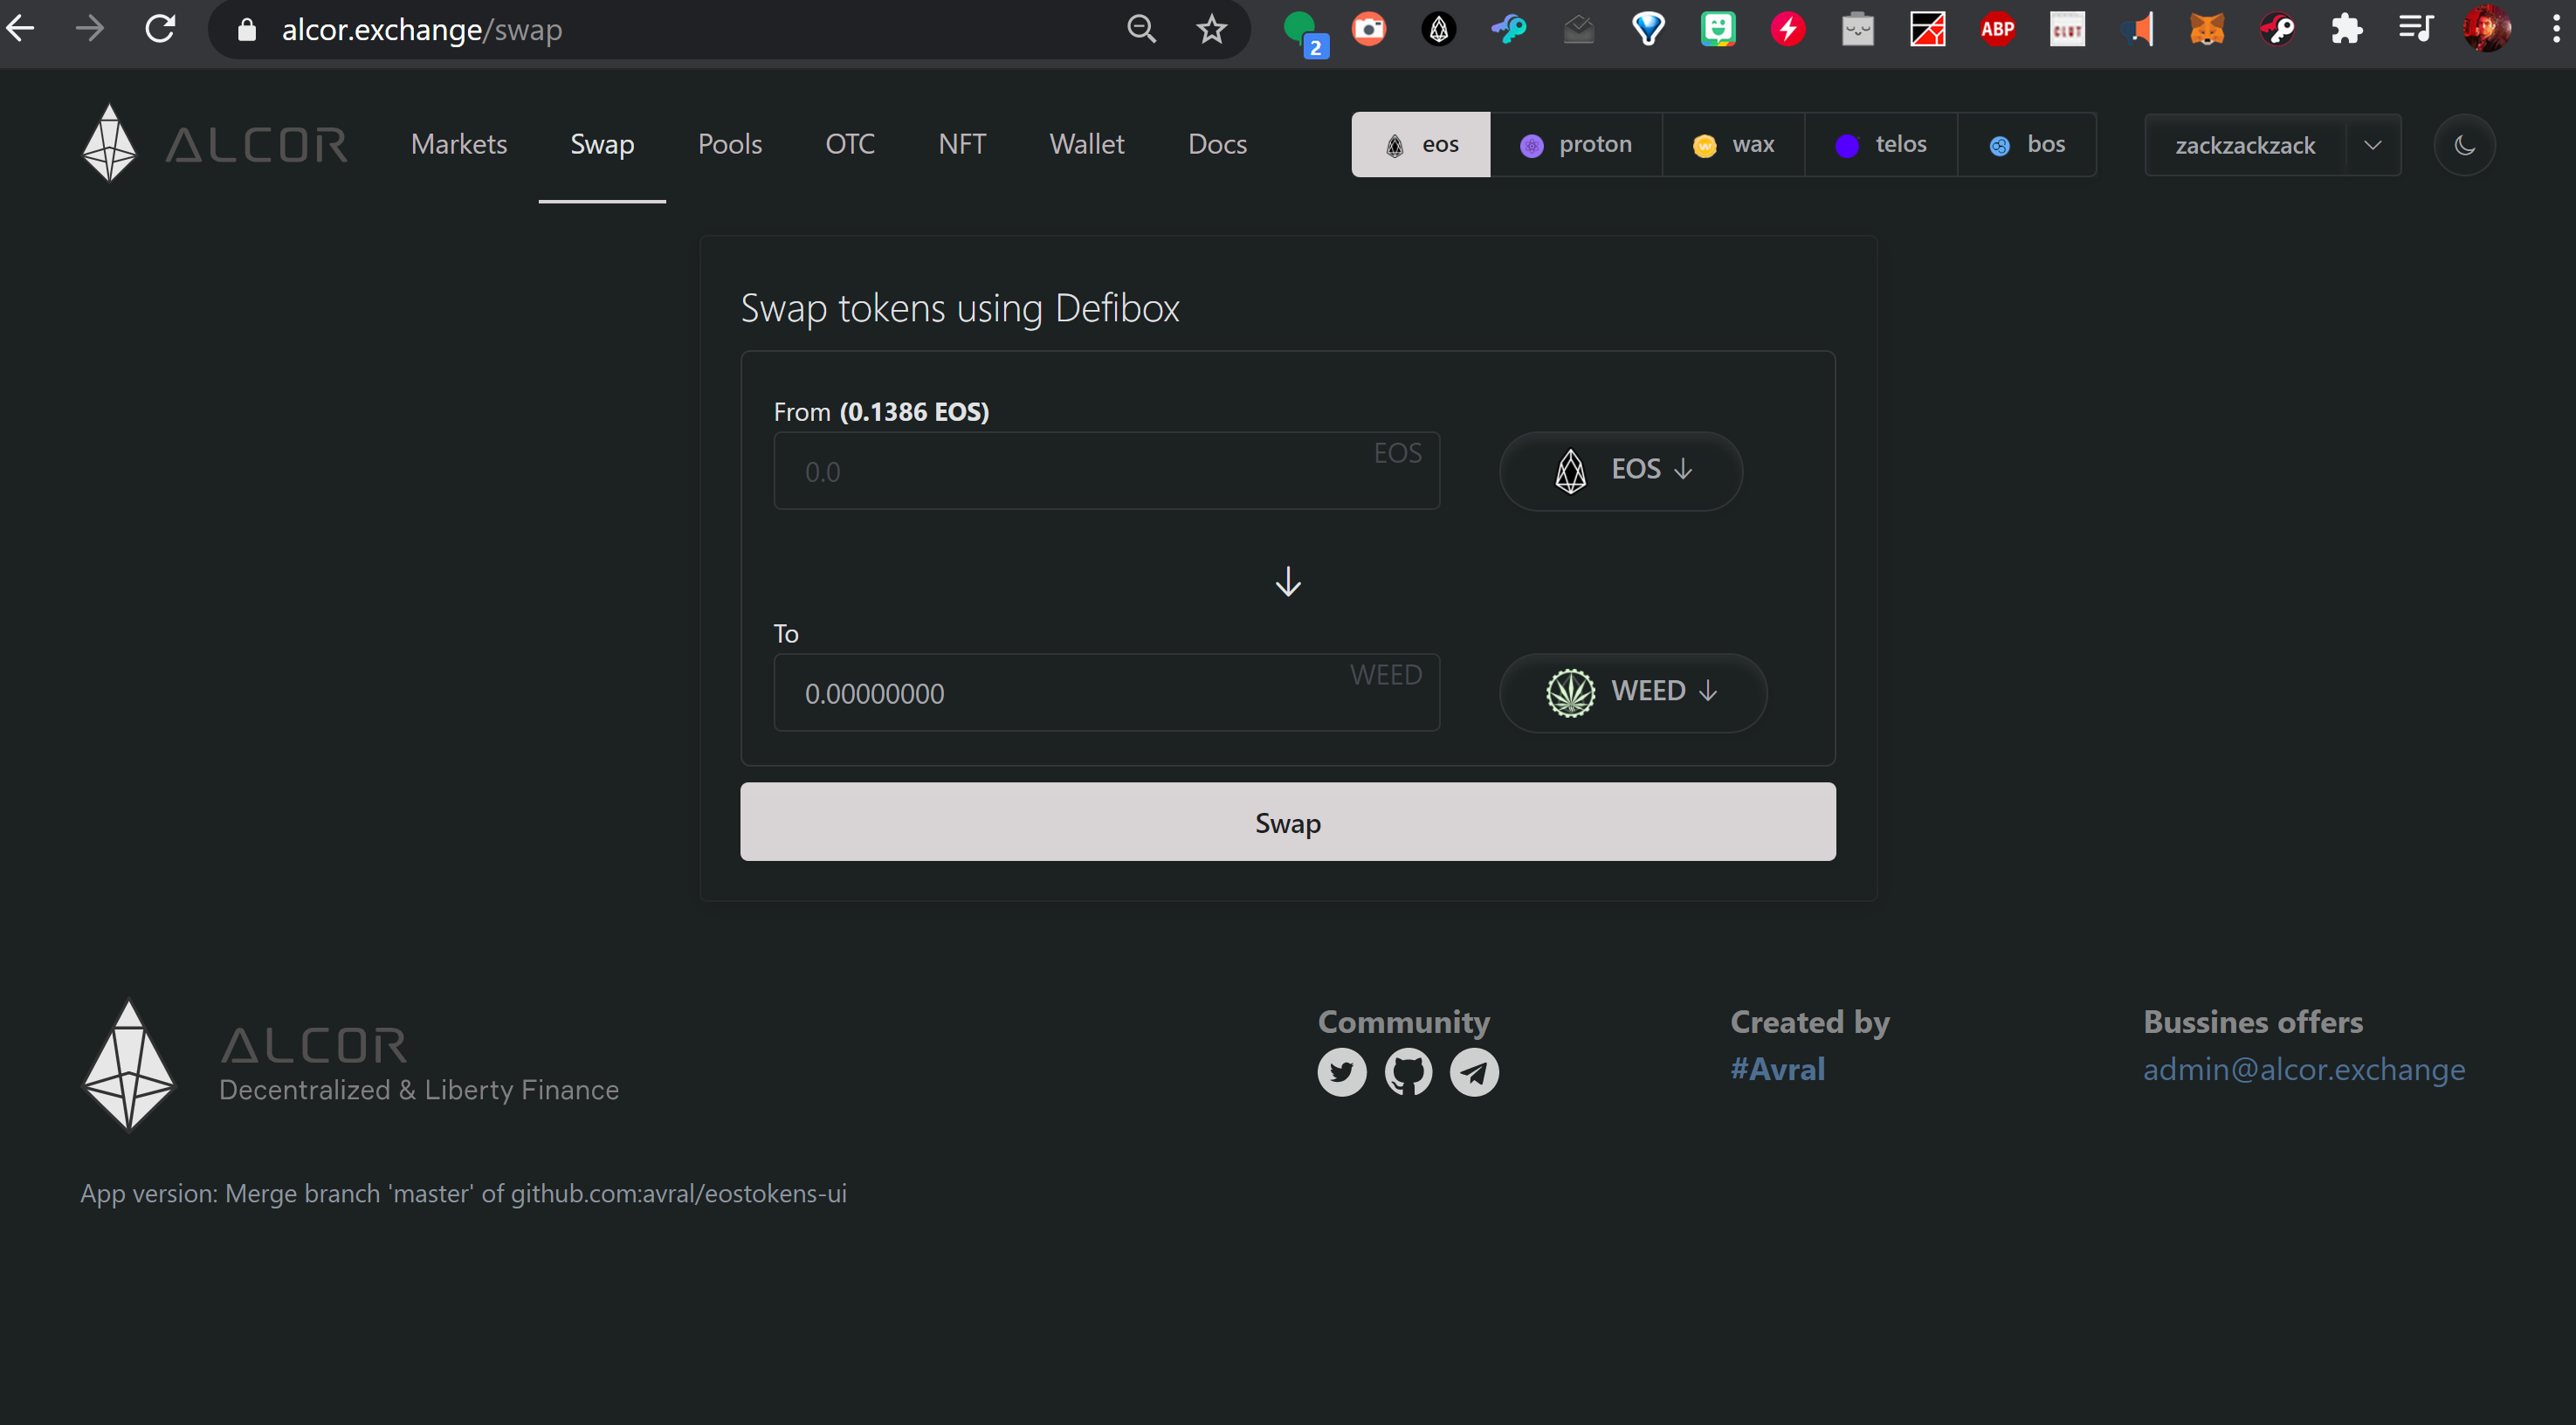Open the Wallet page
This screenshot has height=1425, width=2576.
coord(1087,144)
